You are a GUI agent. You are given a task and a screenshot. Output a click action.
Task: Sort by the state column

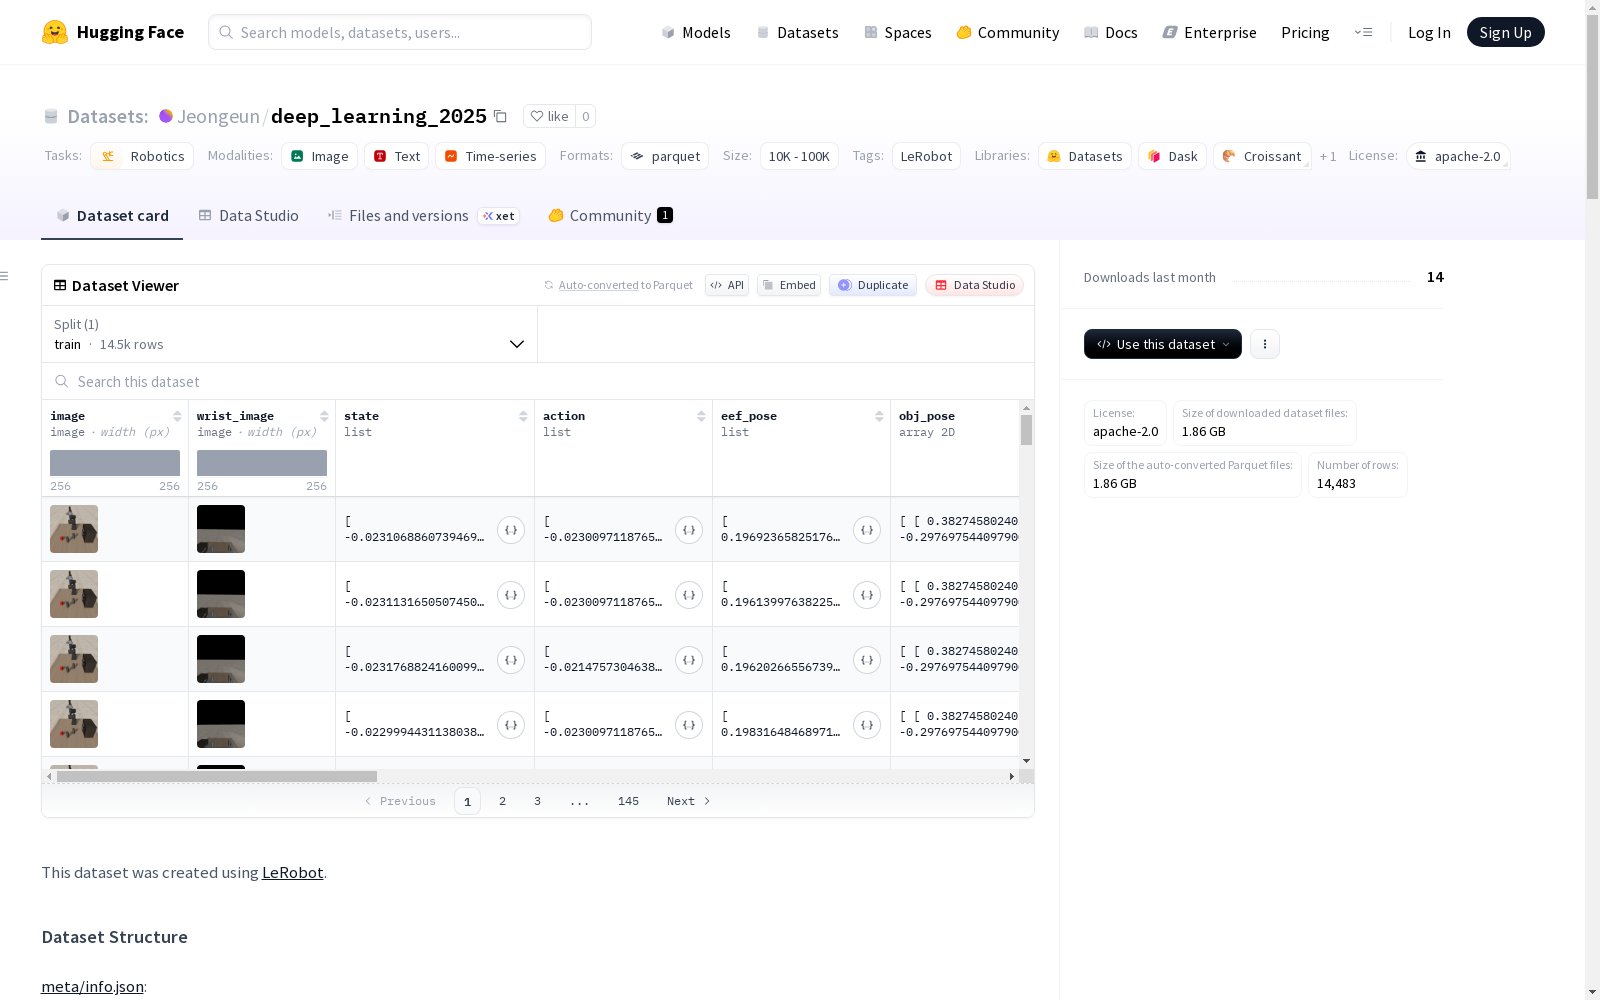(x=523, y=416)
